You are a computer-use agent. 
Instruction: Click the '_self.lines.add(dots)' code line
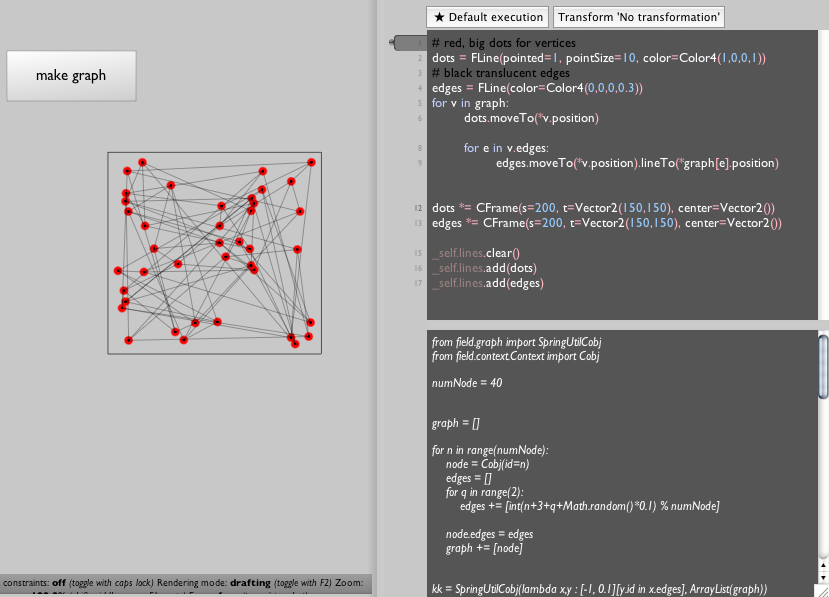tap(484, 268)
